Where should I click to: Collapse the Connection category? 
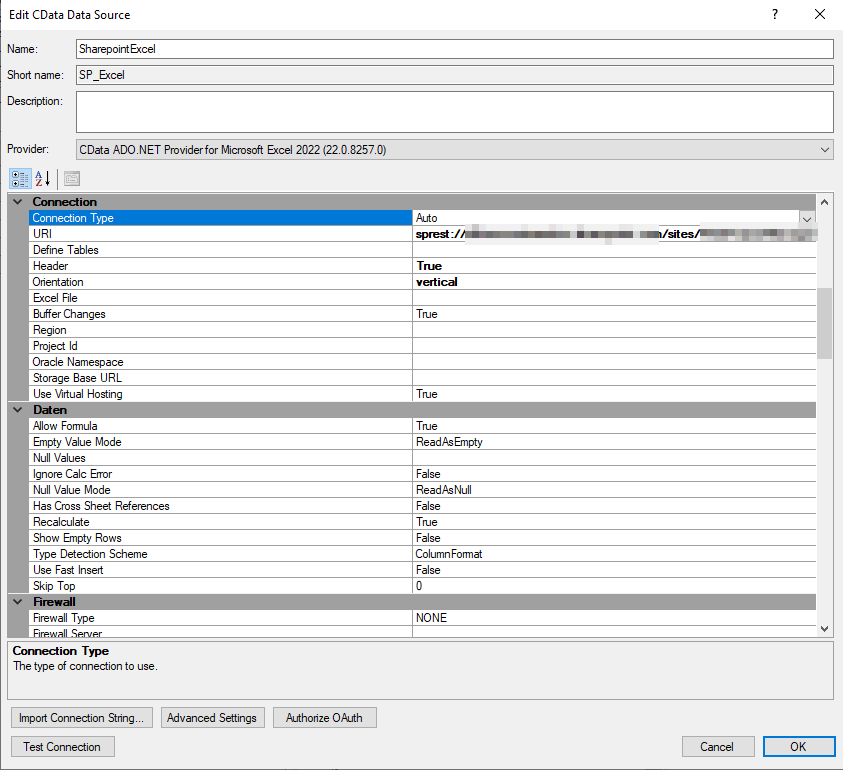coord(18,202)
